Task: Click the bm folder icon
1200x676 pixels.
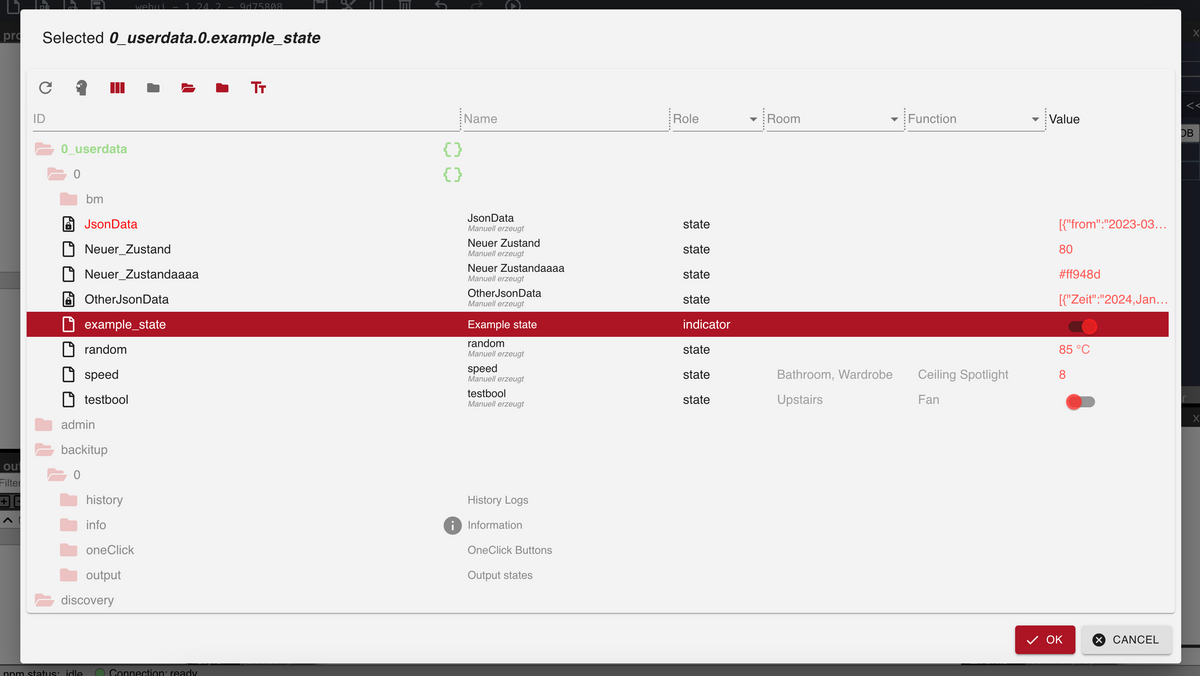Action: click(x=68, y=199)
